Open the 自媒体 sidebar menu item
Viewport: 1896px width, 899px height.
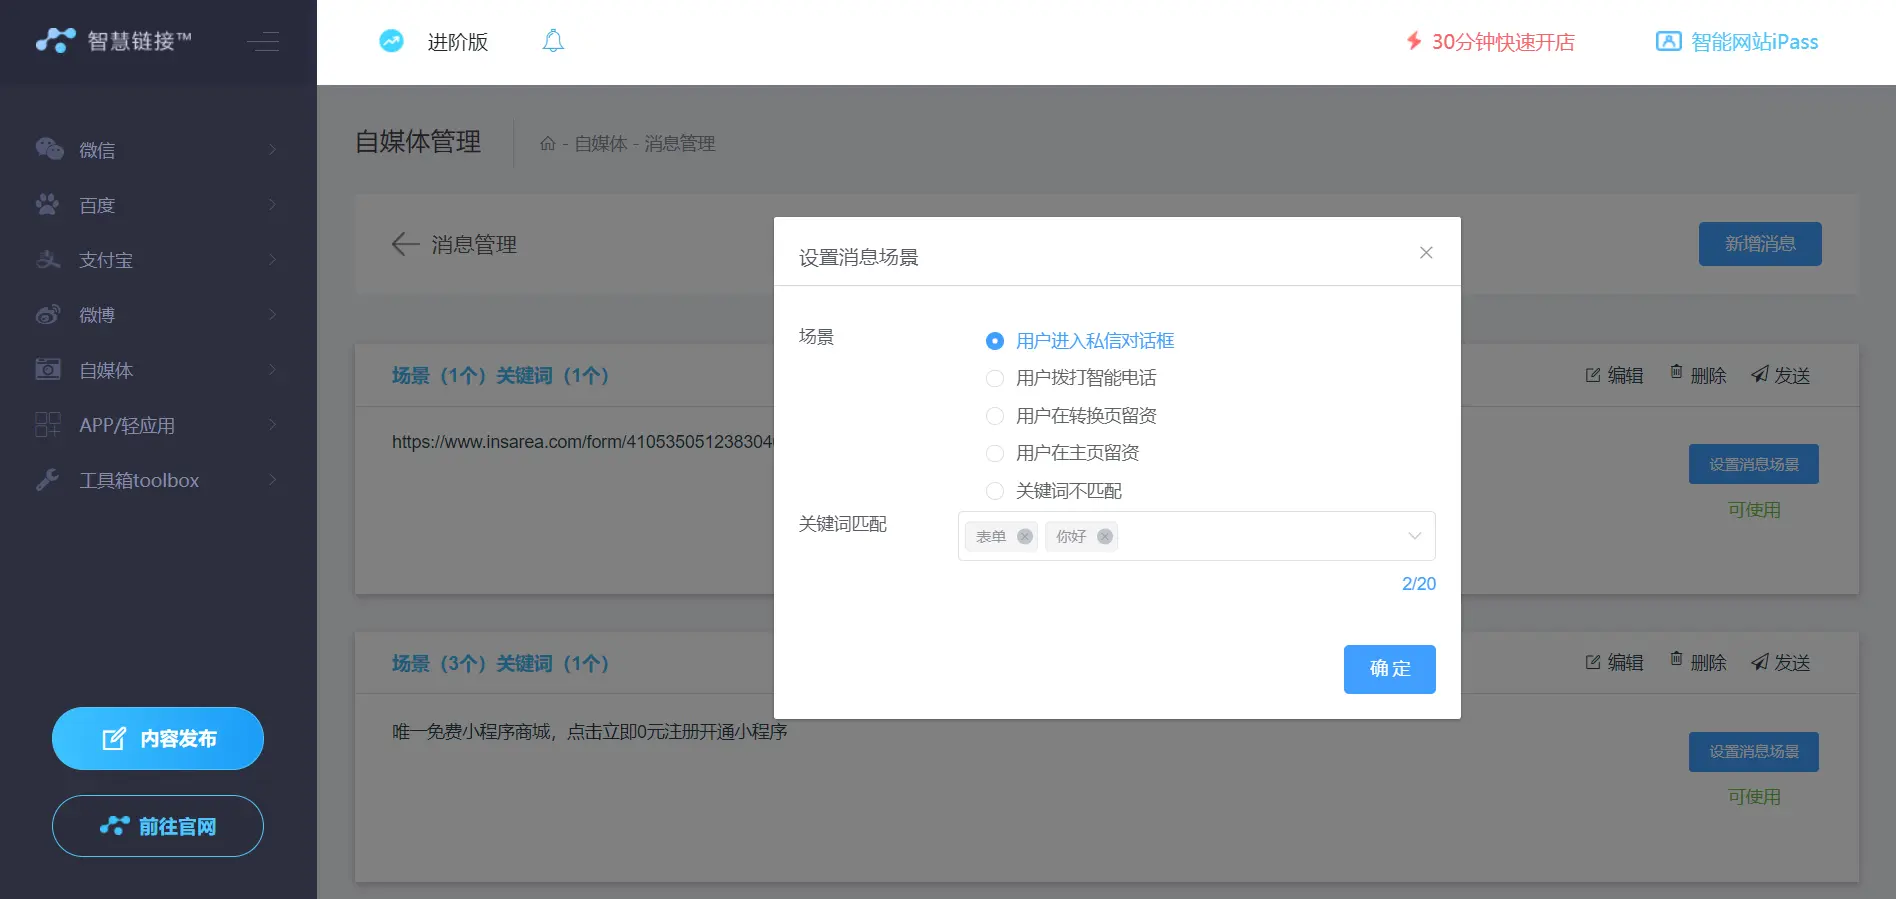(157, 370)
